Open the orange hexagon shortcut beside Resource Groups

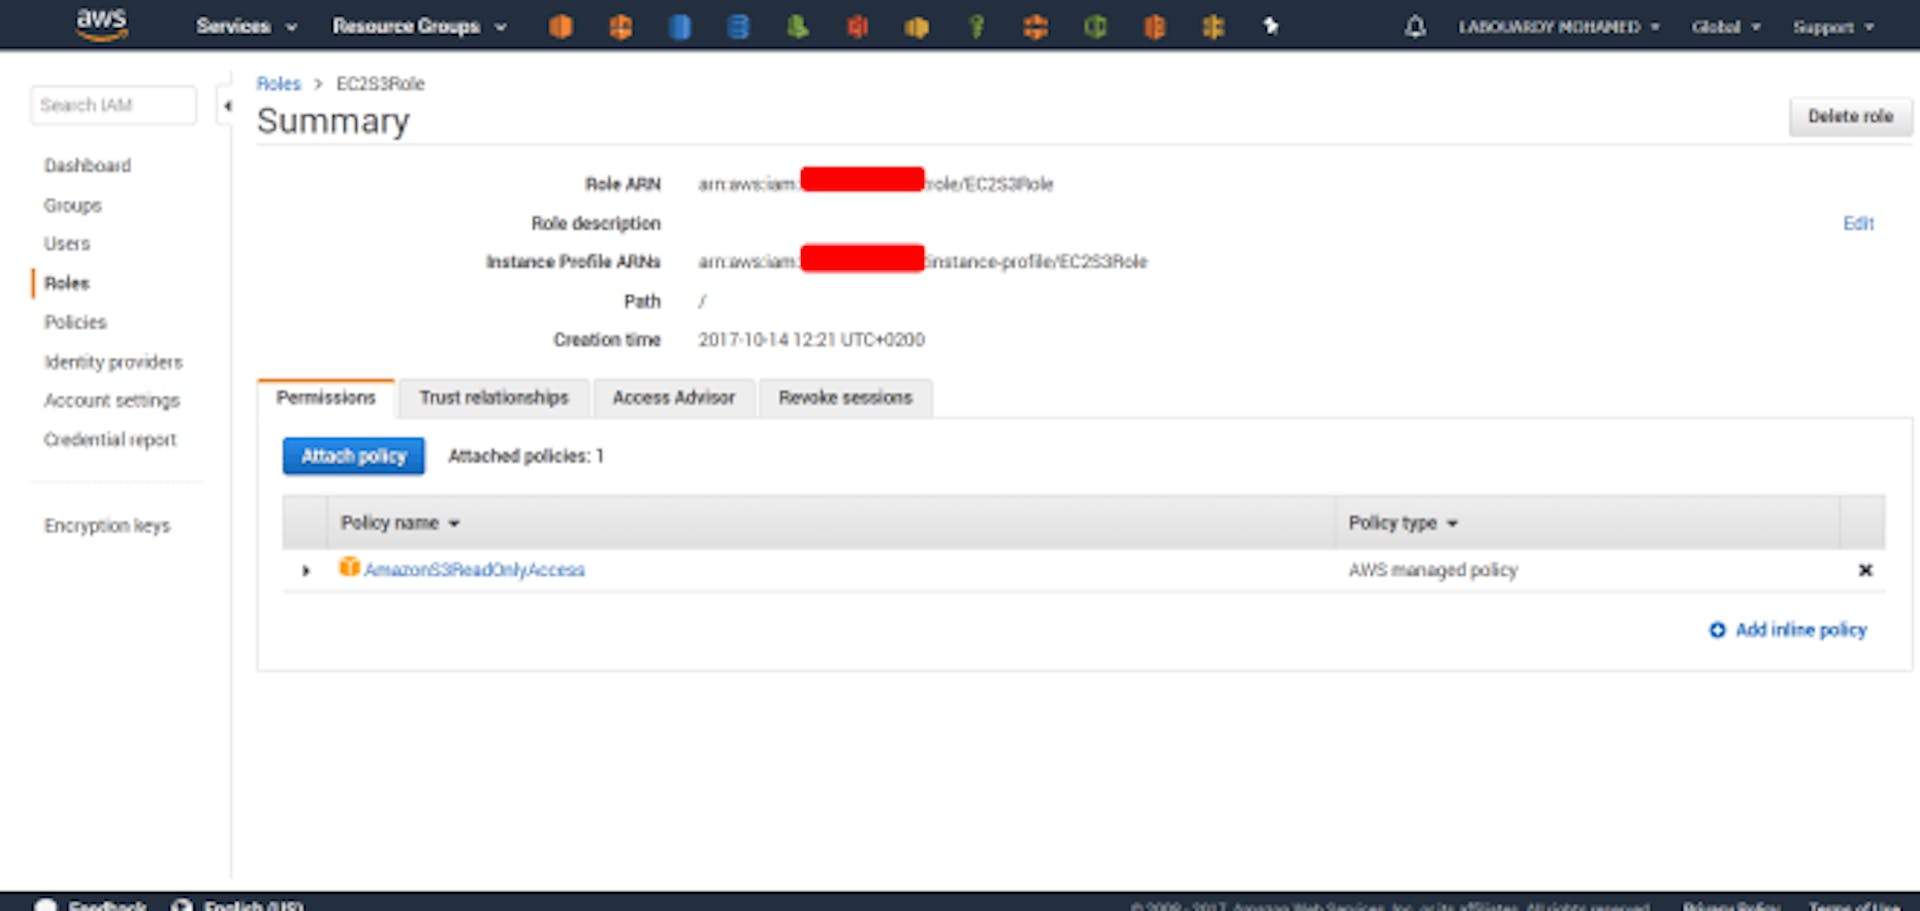(x=561, y=27)
